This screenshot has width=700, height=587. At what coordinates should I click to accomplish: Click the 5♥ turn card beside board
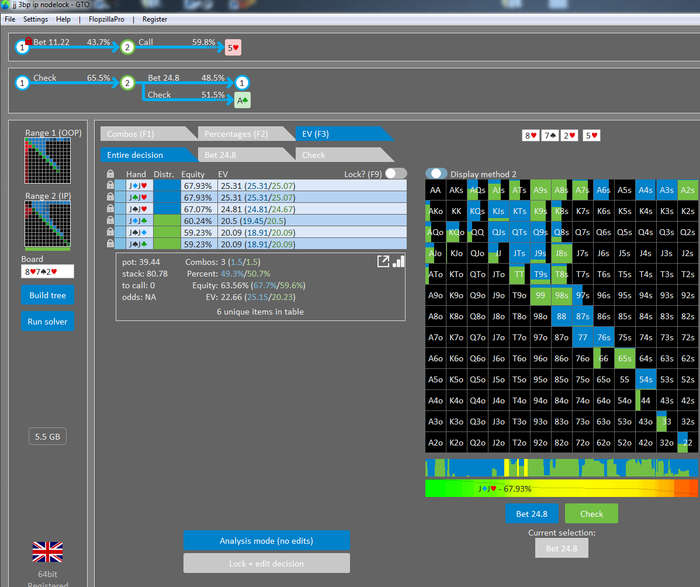[592, 136]
